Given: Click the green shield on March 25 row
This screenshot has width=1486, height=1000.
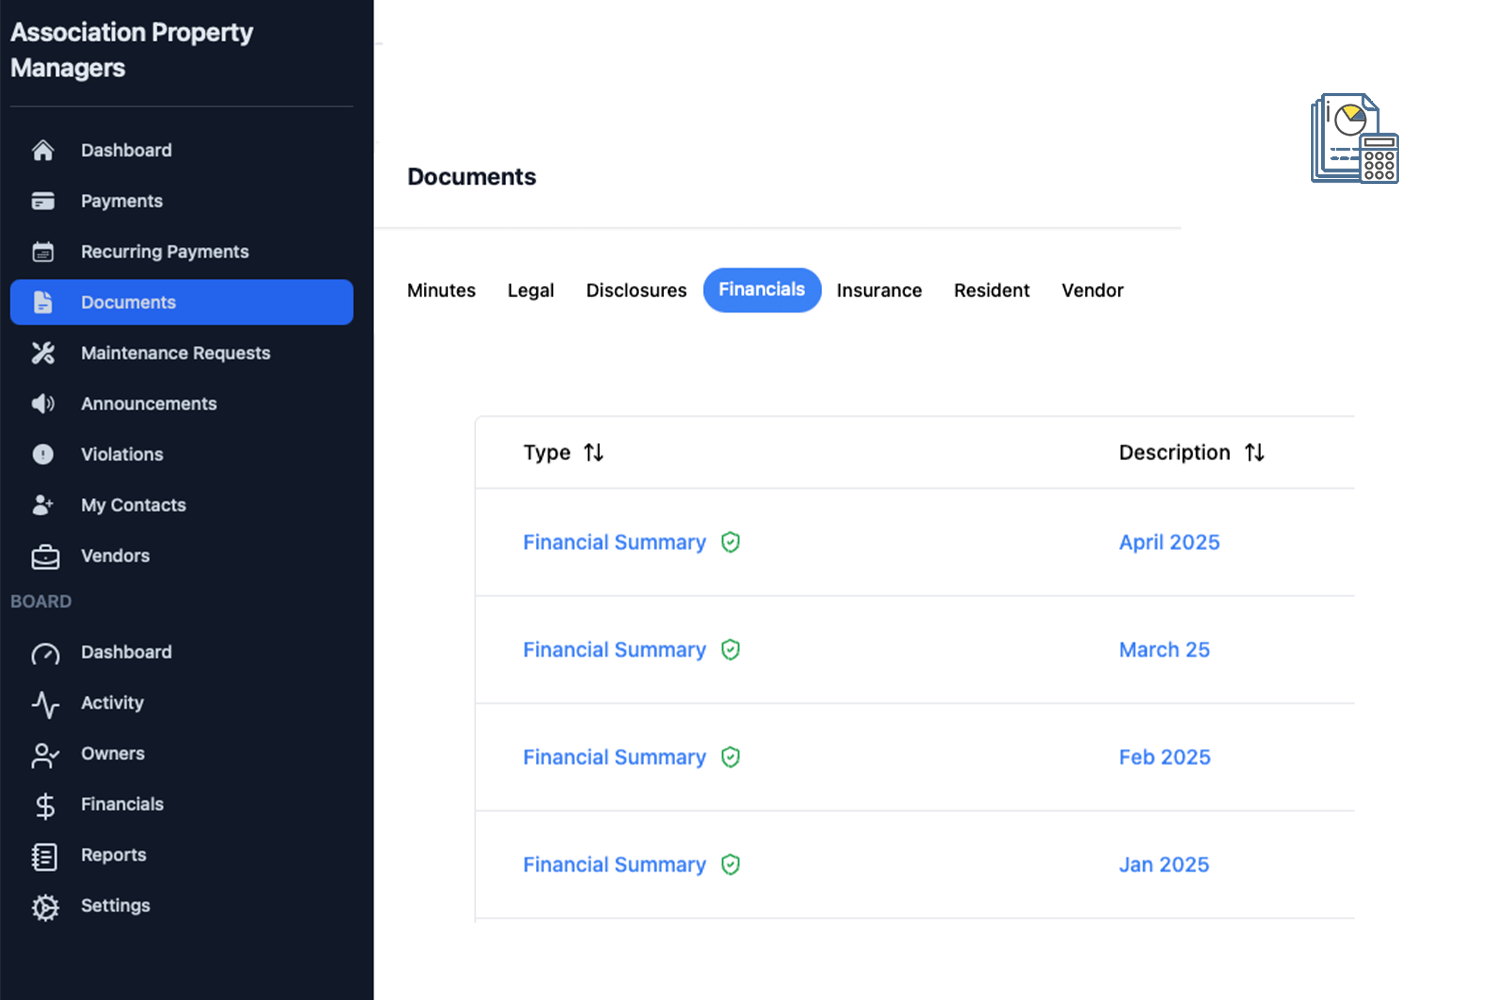Looking at the screenshot, I should pos(731,650).
